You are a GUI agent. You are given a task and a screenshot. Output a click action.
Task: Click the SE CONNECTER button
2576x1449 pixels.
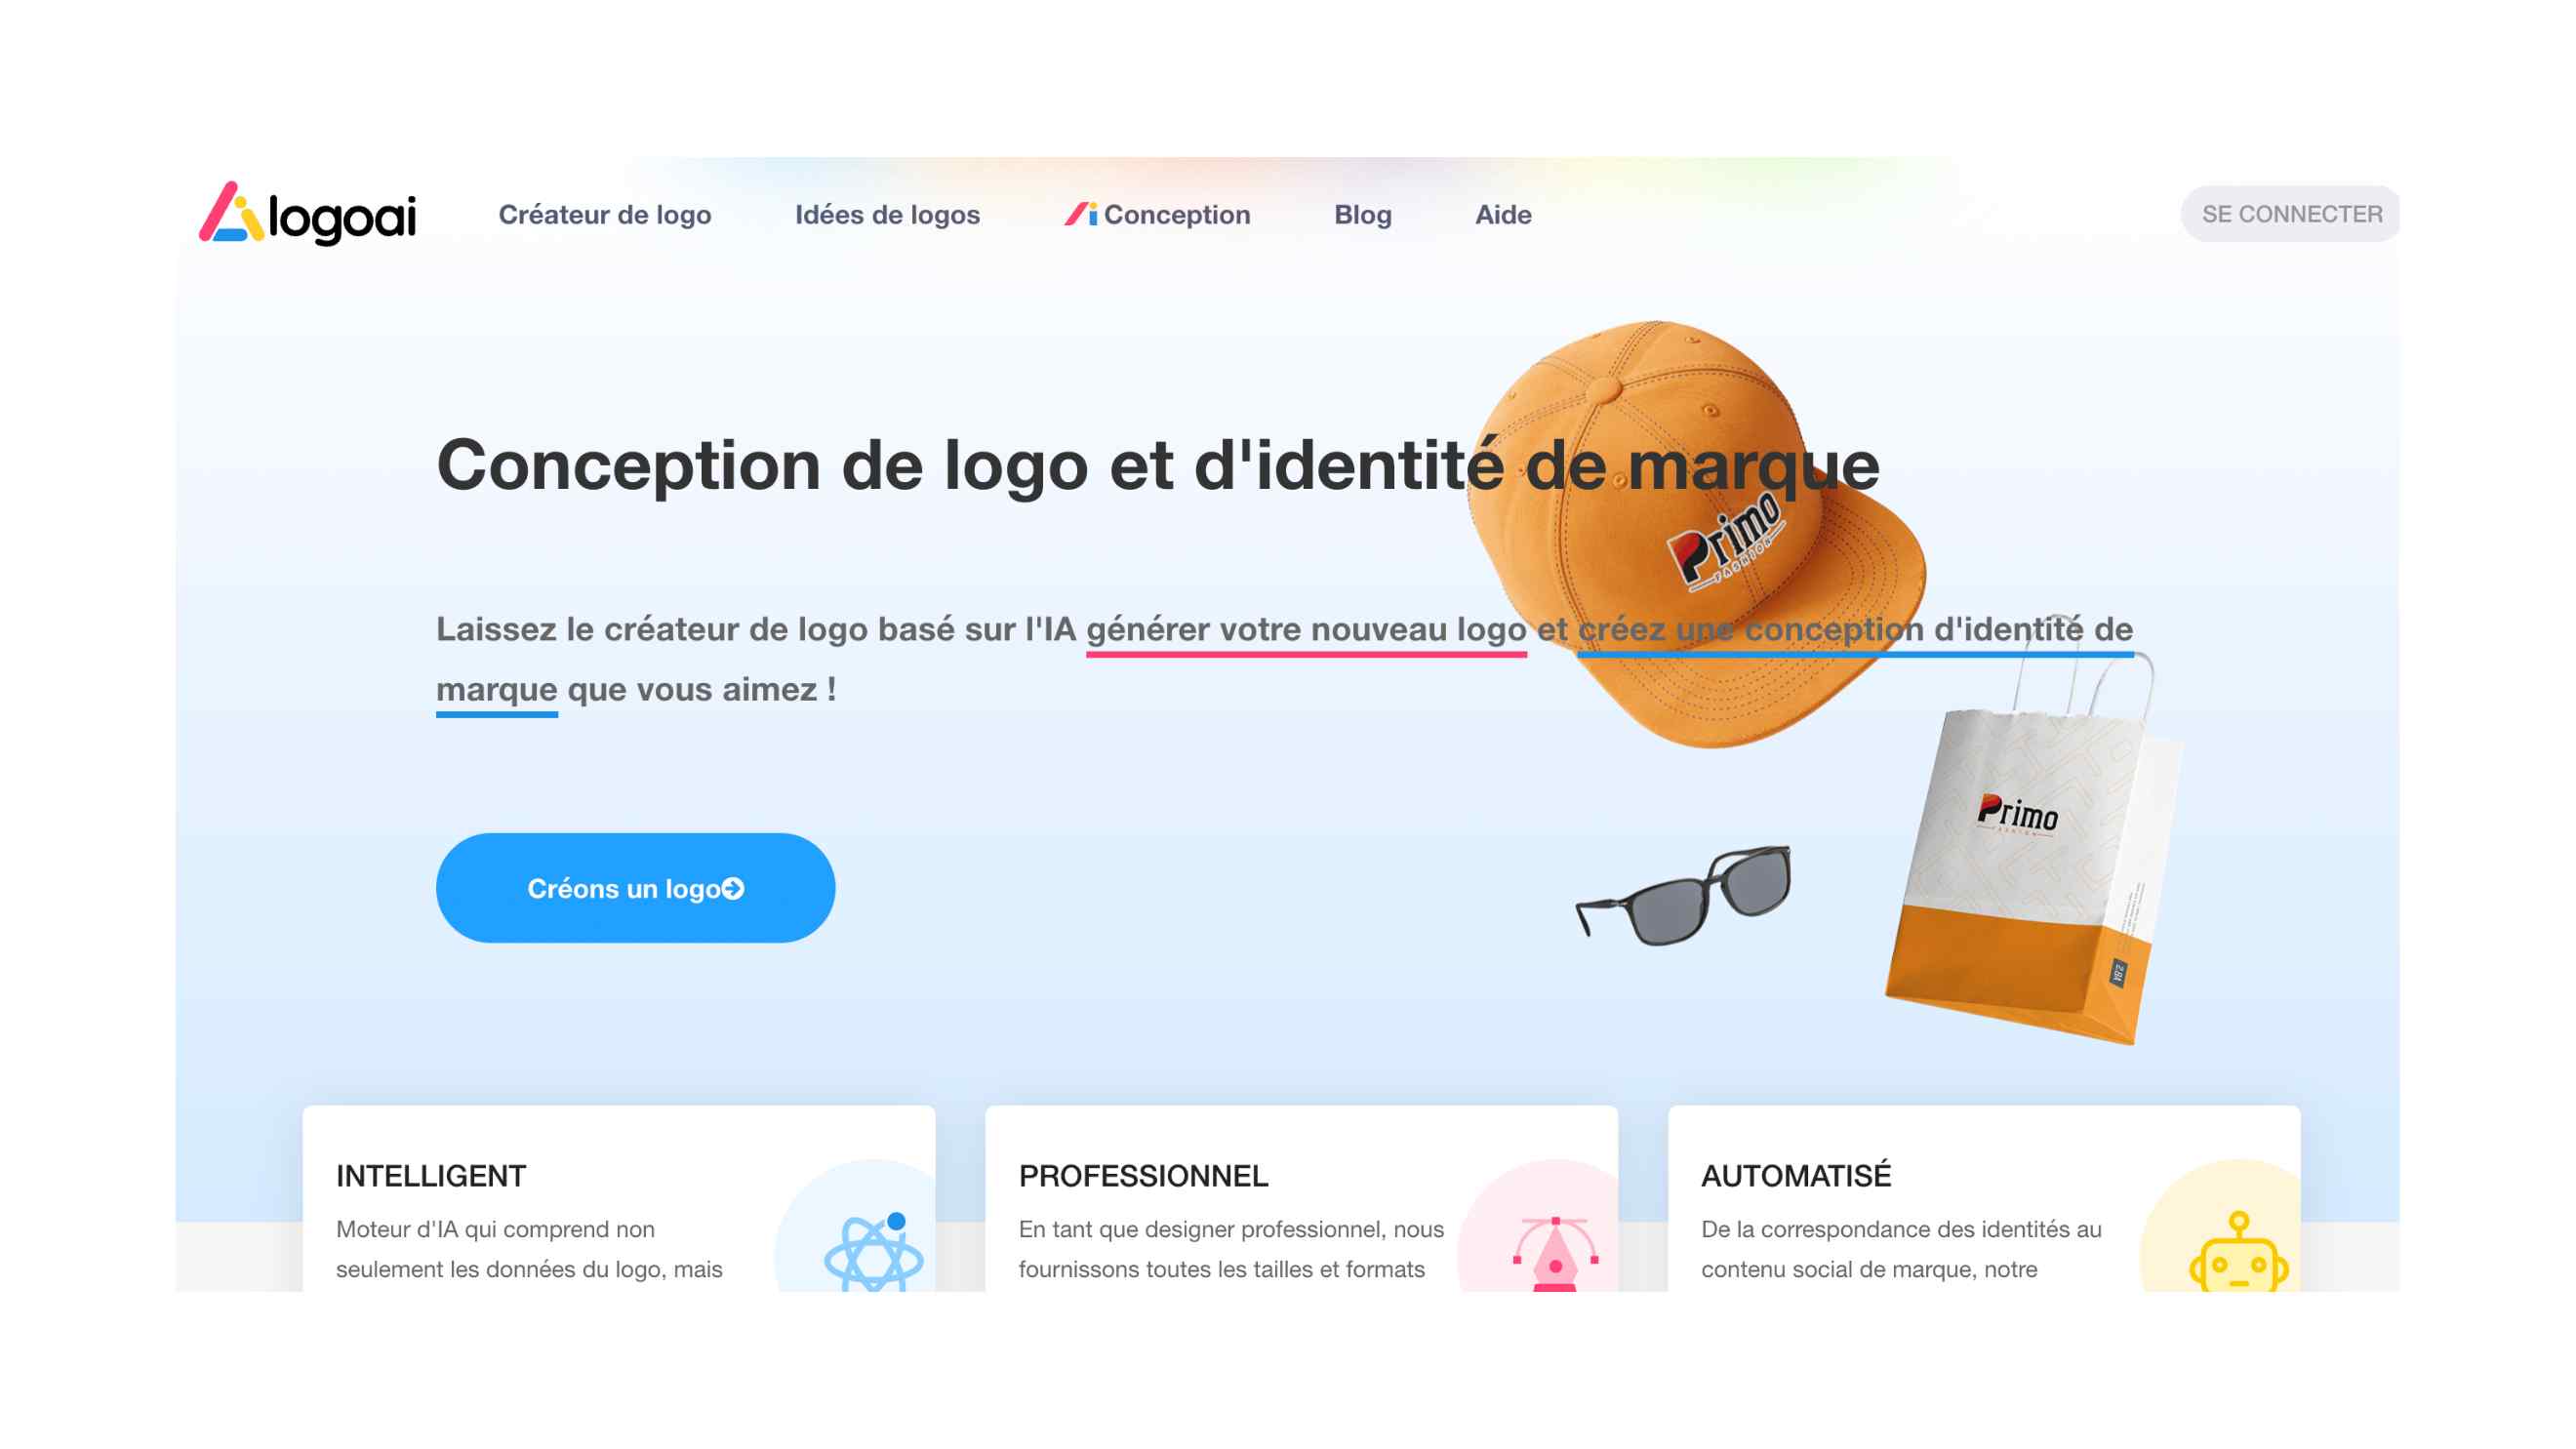point(2290,214)
